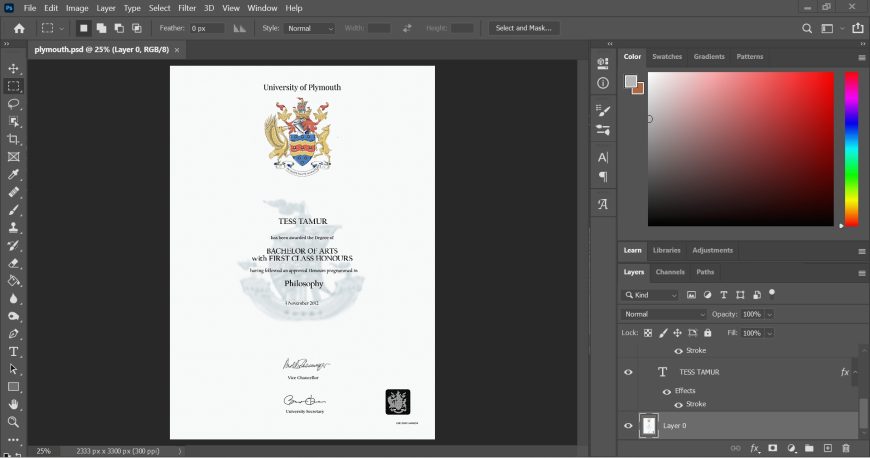Select the Paint Bucket tool

click(13, 281)
